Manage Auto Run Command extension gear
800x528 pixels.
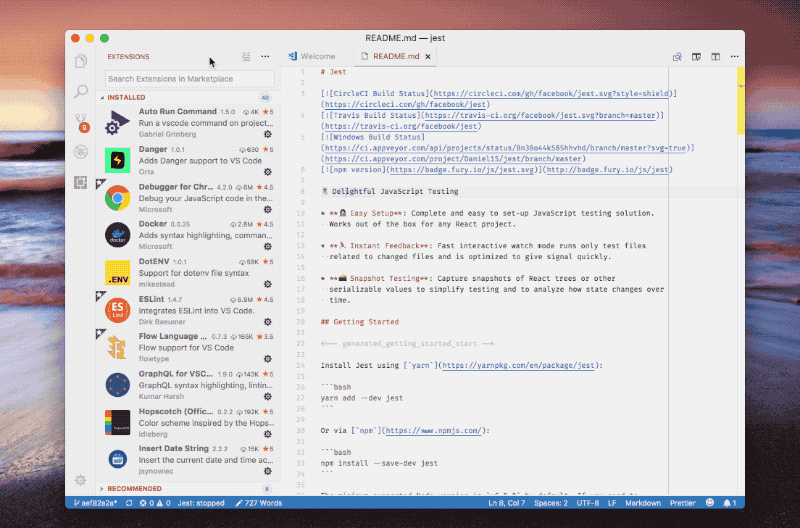coord(268,134)
